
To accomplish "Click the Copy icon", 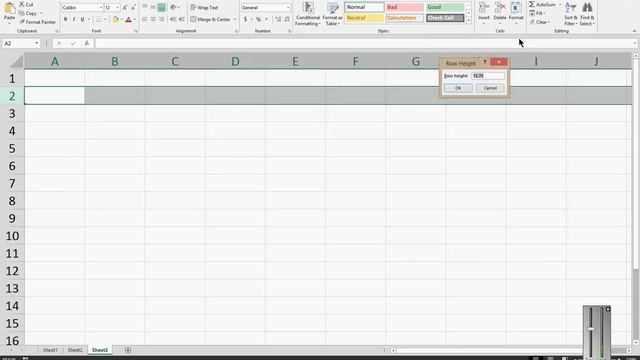I will 22,13.
